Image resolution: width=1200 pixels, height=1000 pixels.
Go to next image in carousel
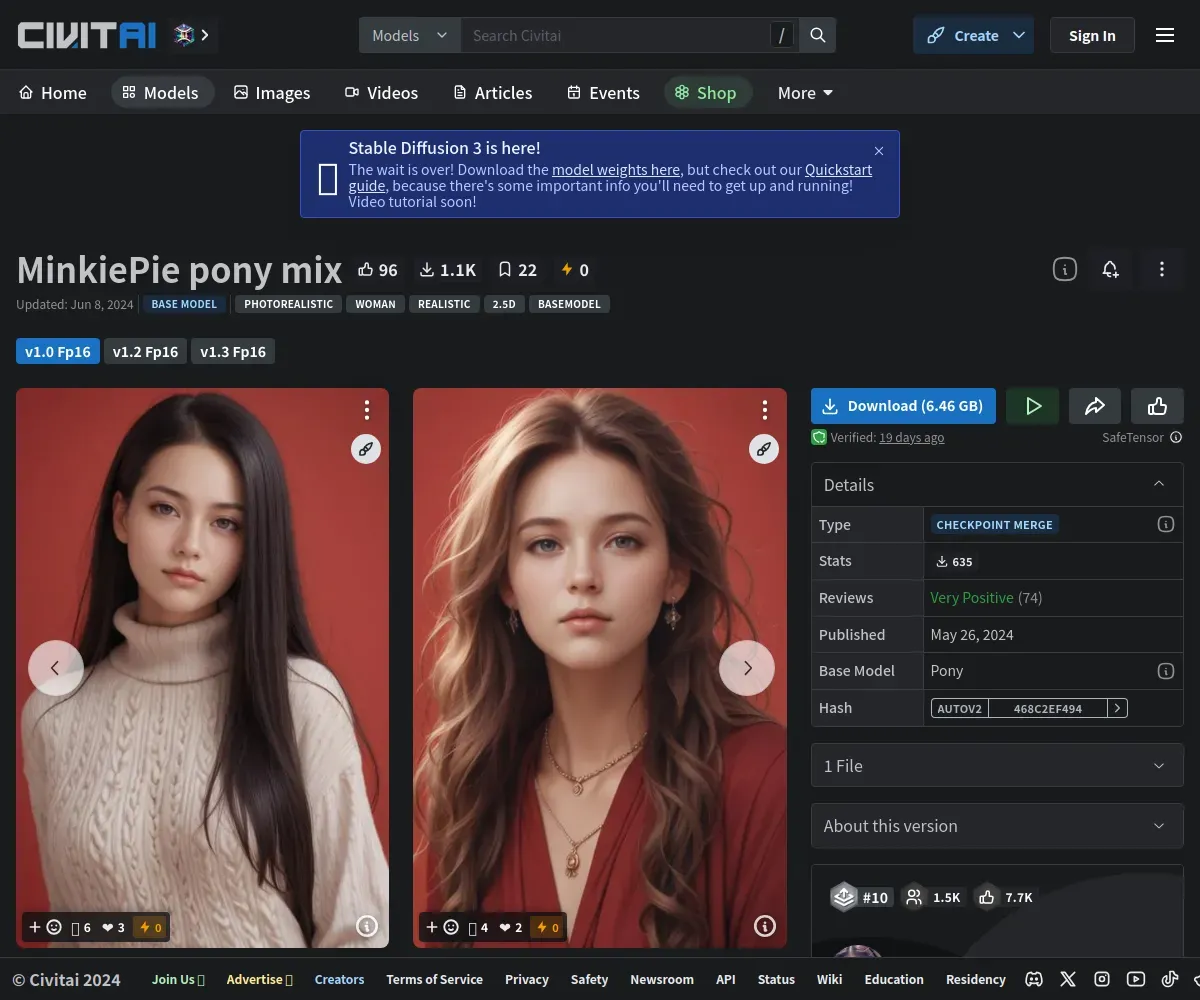click(747, 668)
